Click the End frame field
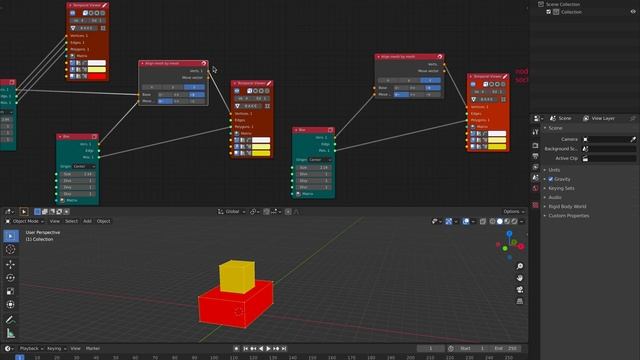The height and width of the screenshot is (360, 640). (x=506, y=349)
